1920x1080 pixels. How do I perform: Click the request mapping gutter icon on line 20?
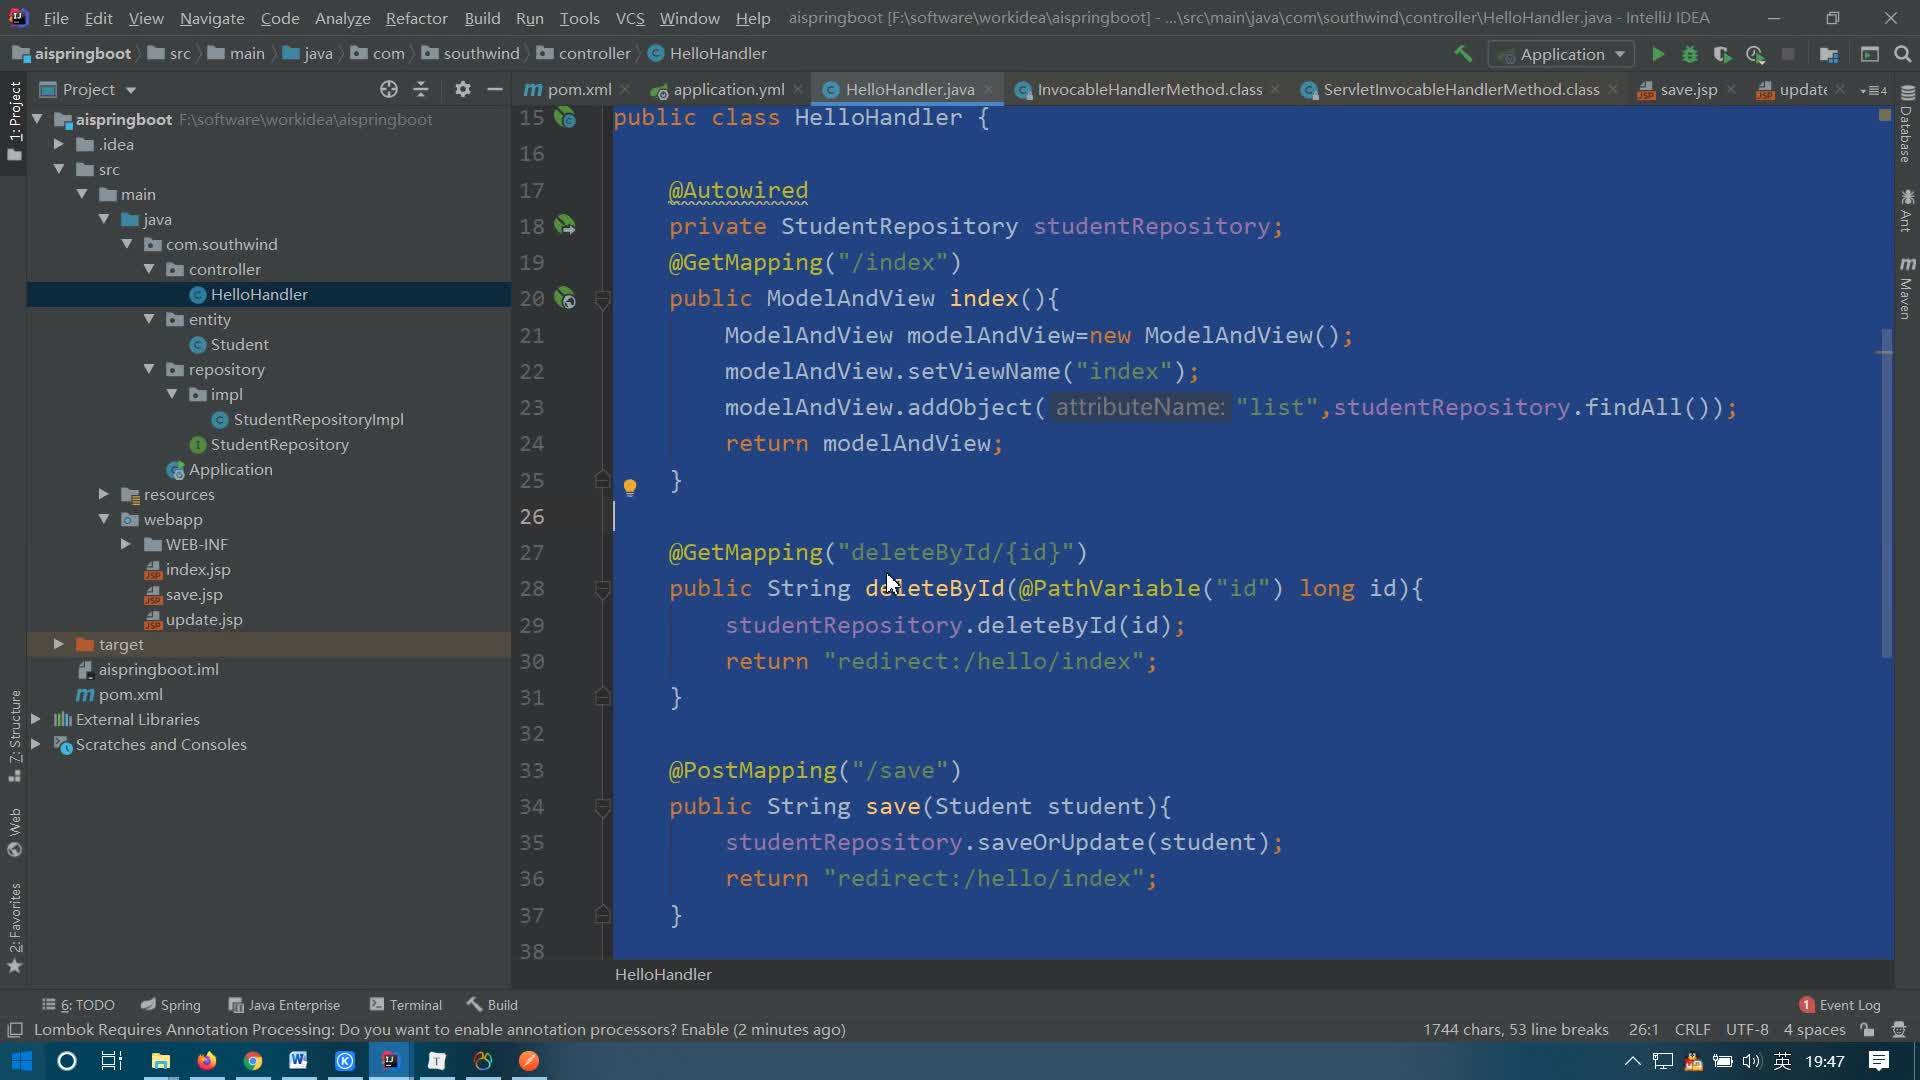tap(565, 298)
